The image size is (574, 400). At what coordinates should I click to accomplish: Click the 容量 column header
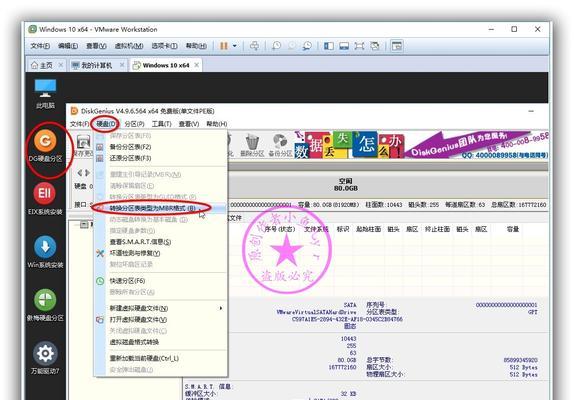point(513,229)
